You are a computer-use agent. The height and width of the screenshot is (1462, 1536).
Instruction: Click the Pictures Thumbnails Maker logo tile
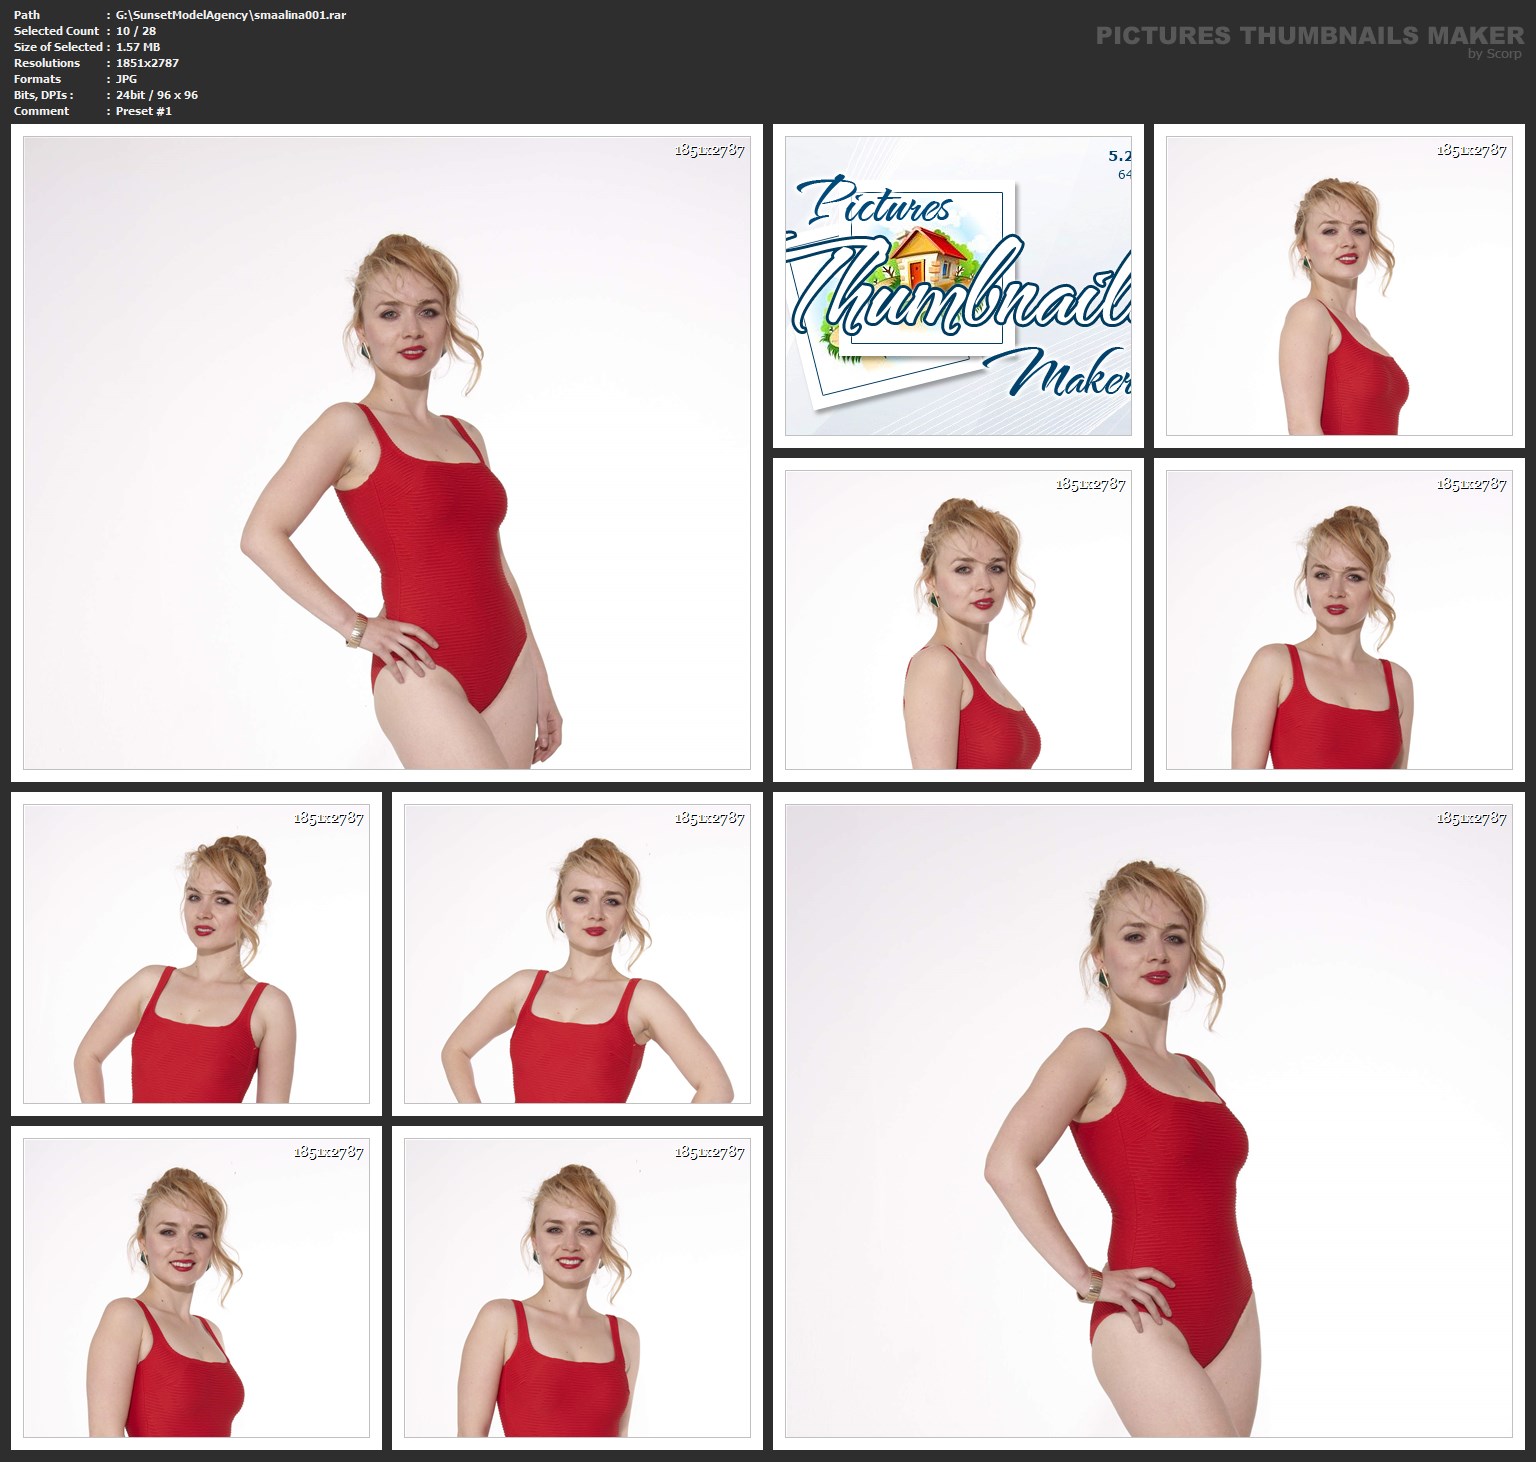(958, 286)
